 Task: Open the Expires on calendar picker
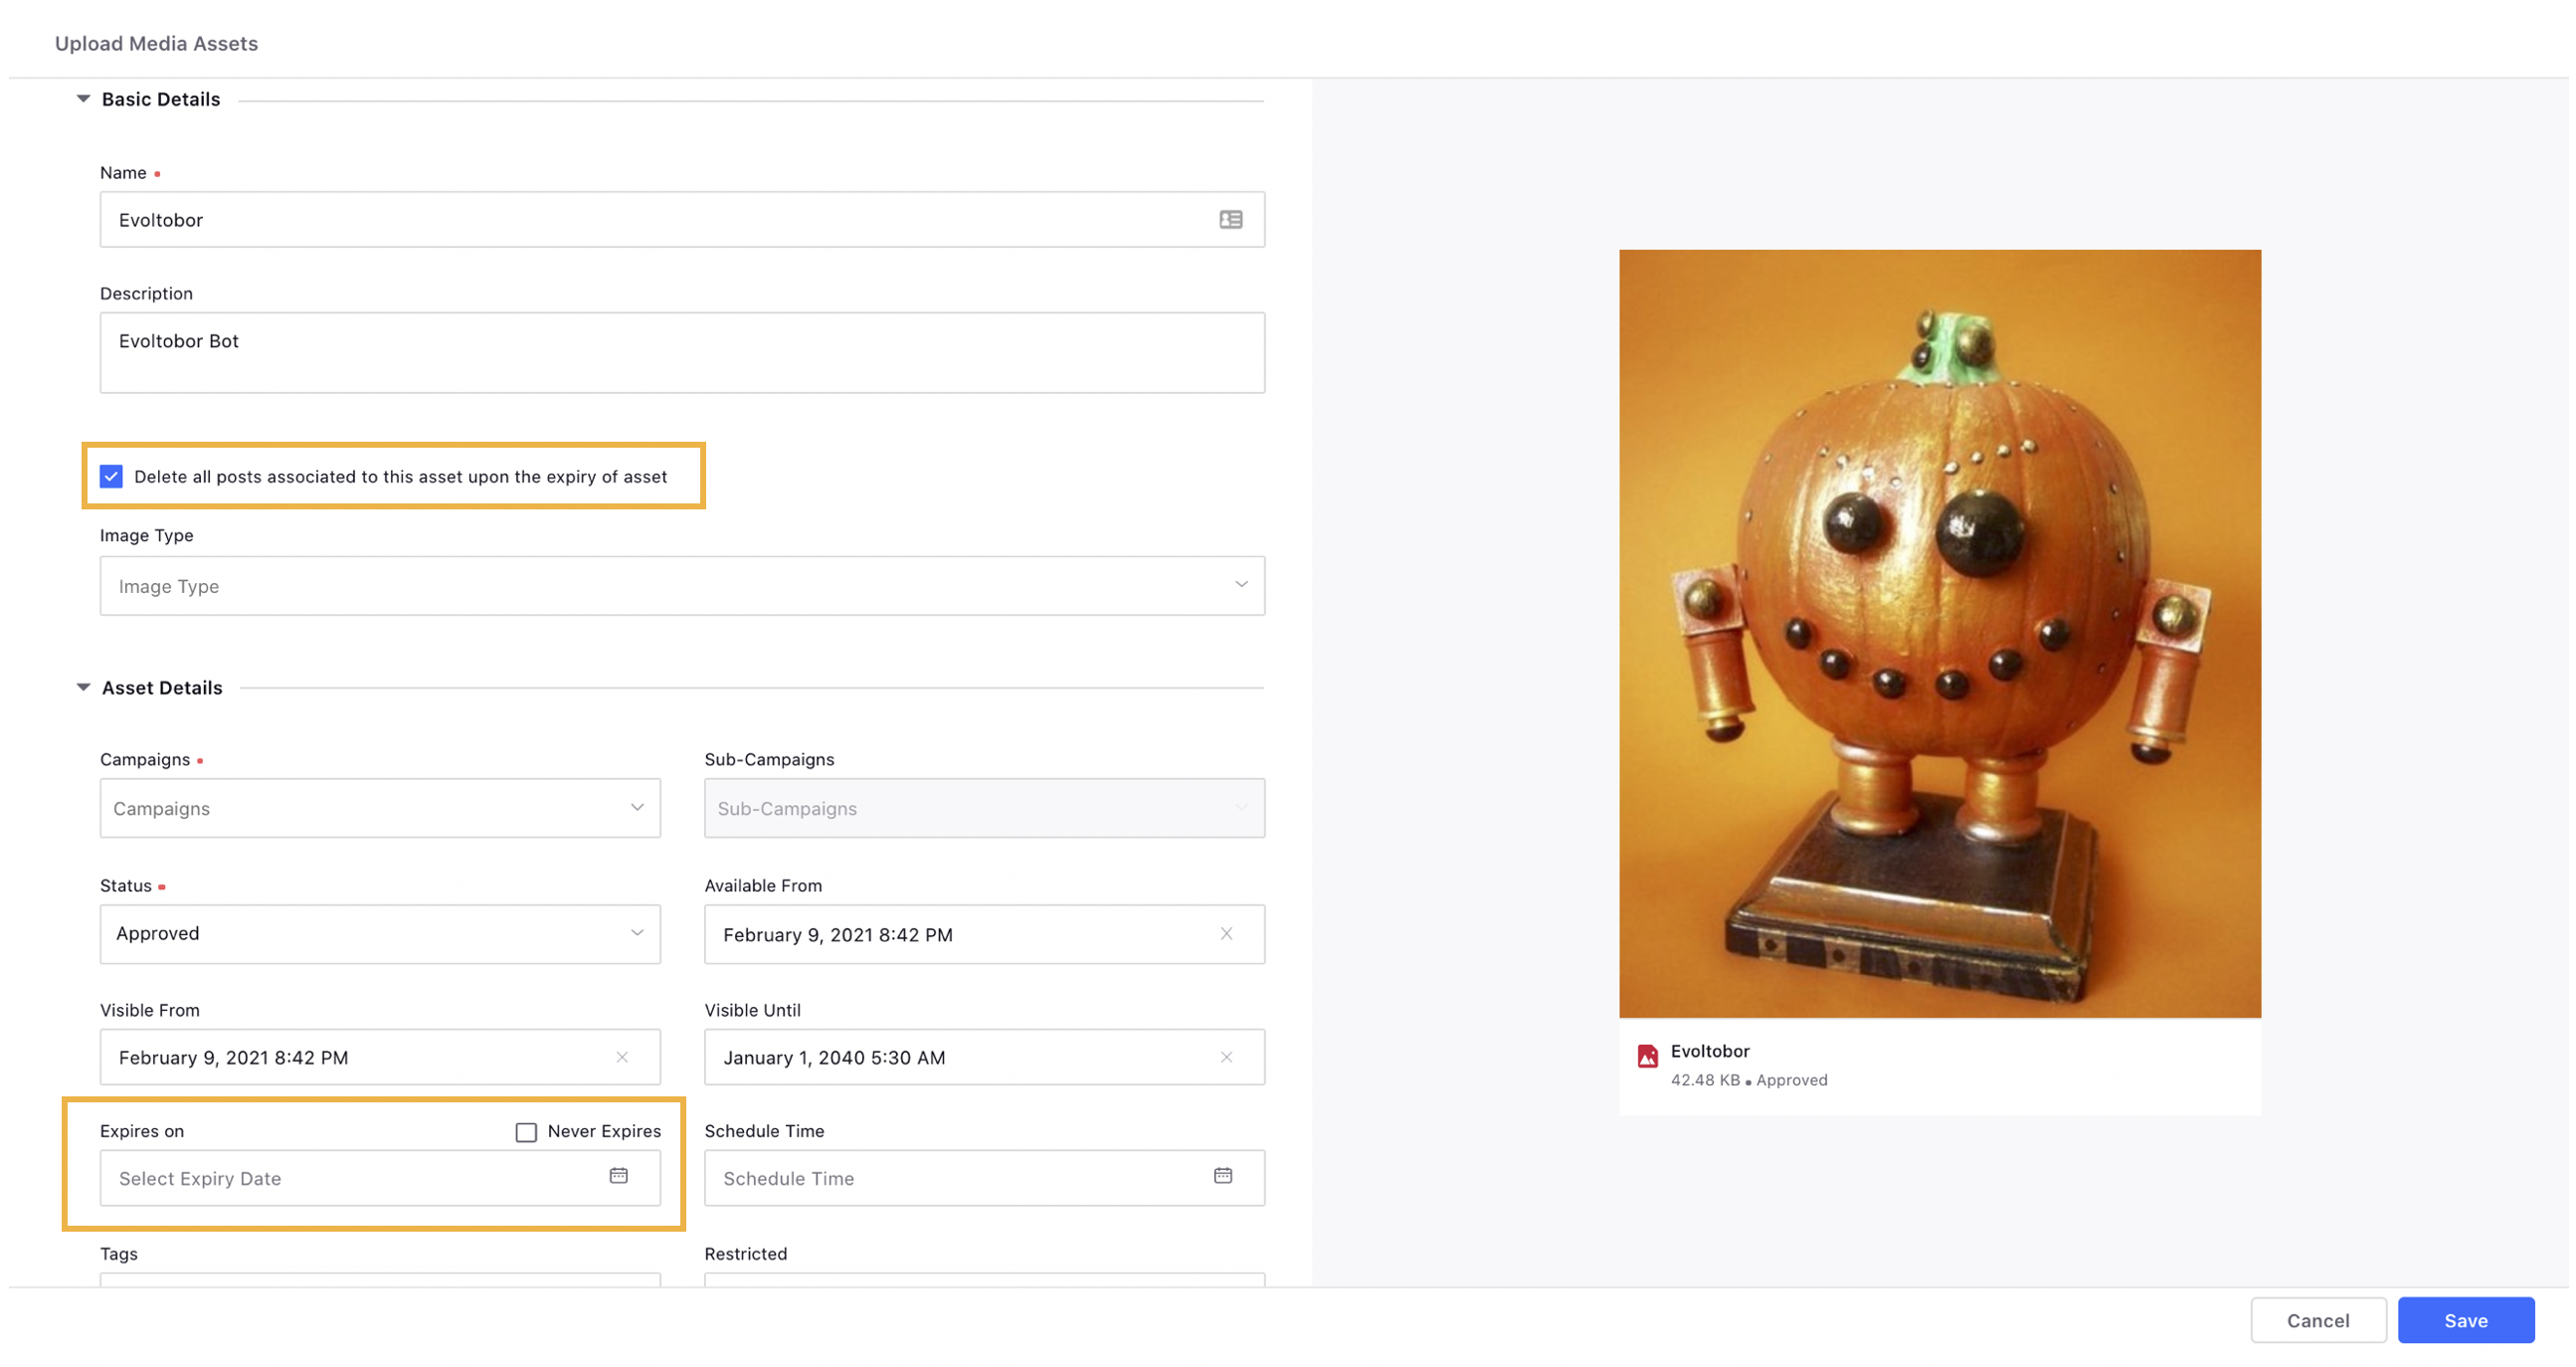pos(618,1176)
